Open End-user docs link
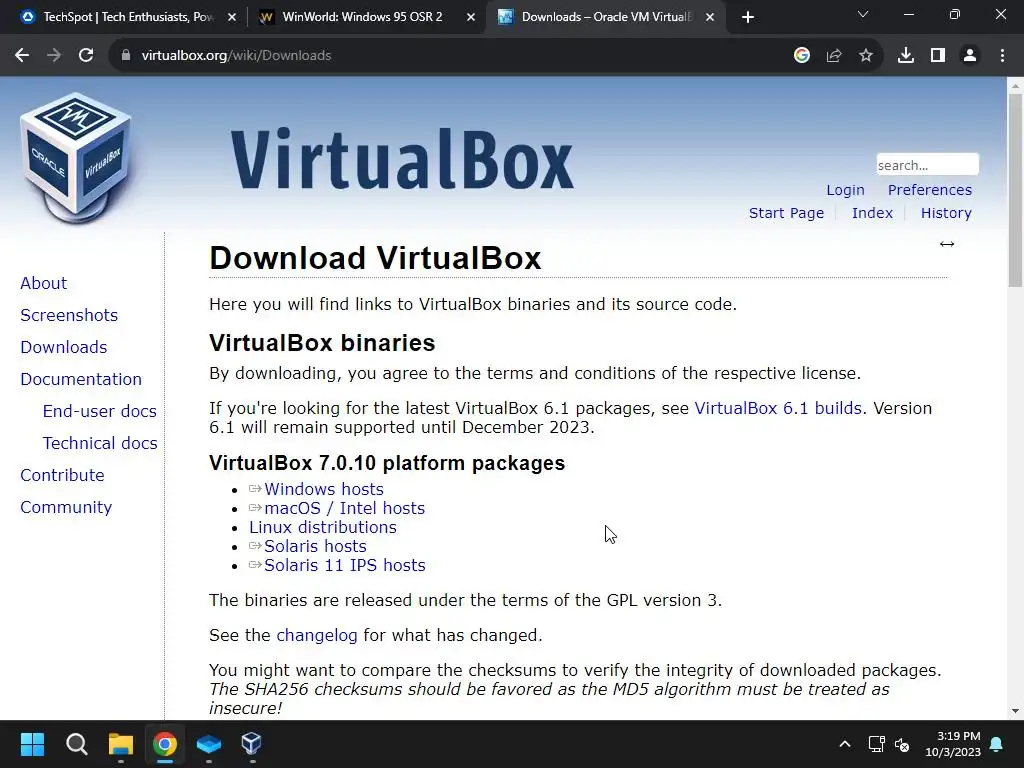Image resolution: width=1024 pixels, height=768 pixels. tap(100, 411)
